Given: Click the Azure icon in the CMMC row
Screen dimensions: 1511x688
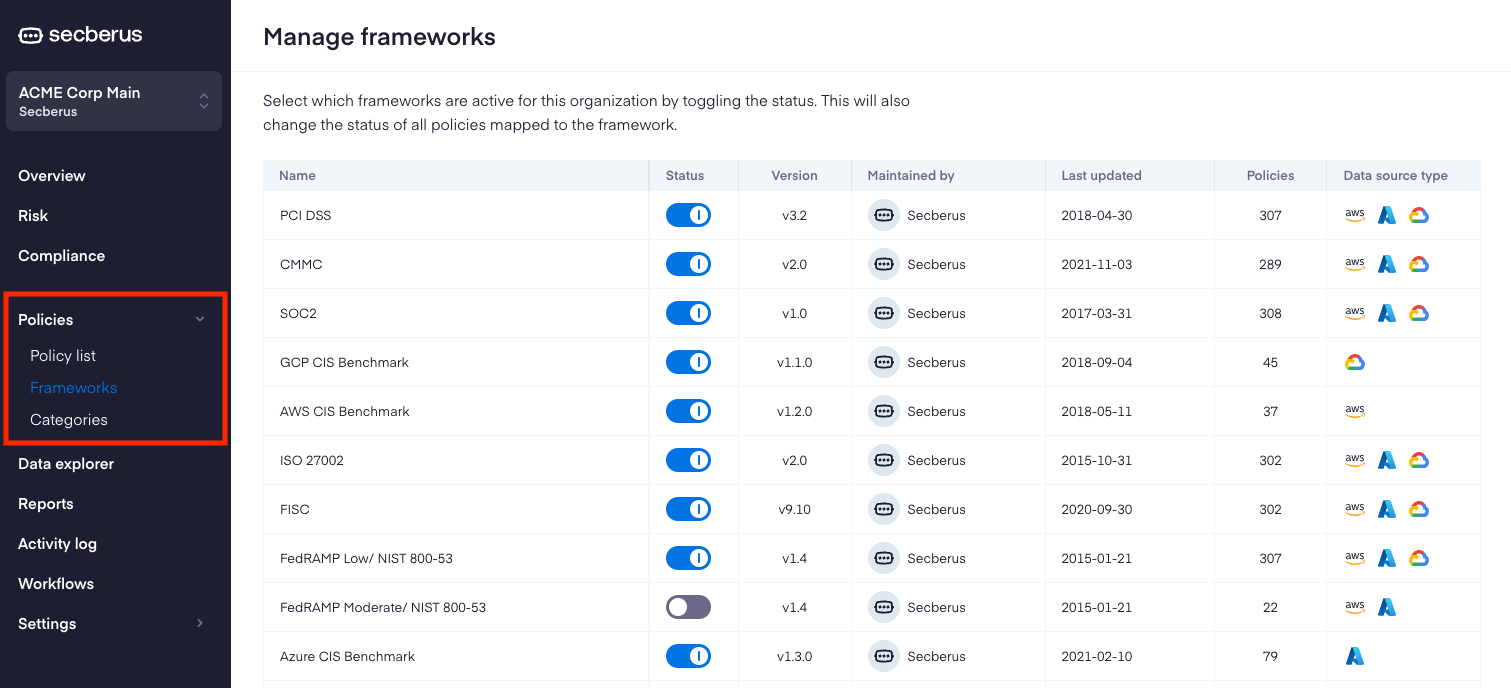Looking at the screenshot, I should click(x=1387, y=264).
